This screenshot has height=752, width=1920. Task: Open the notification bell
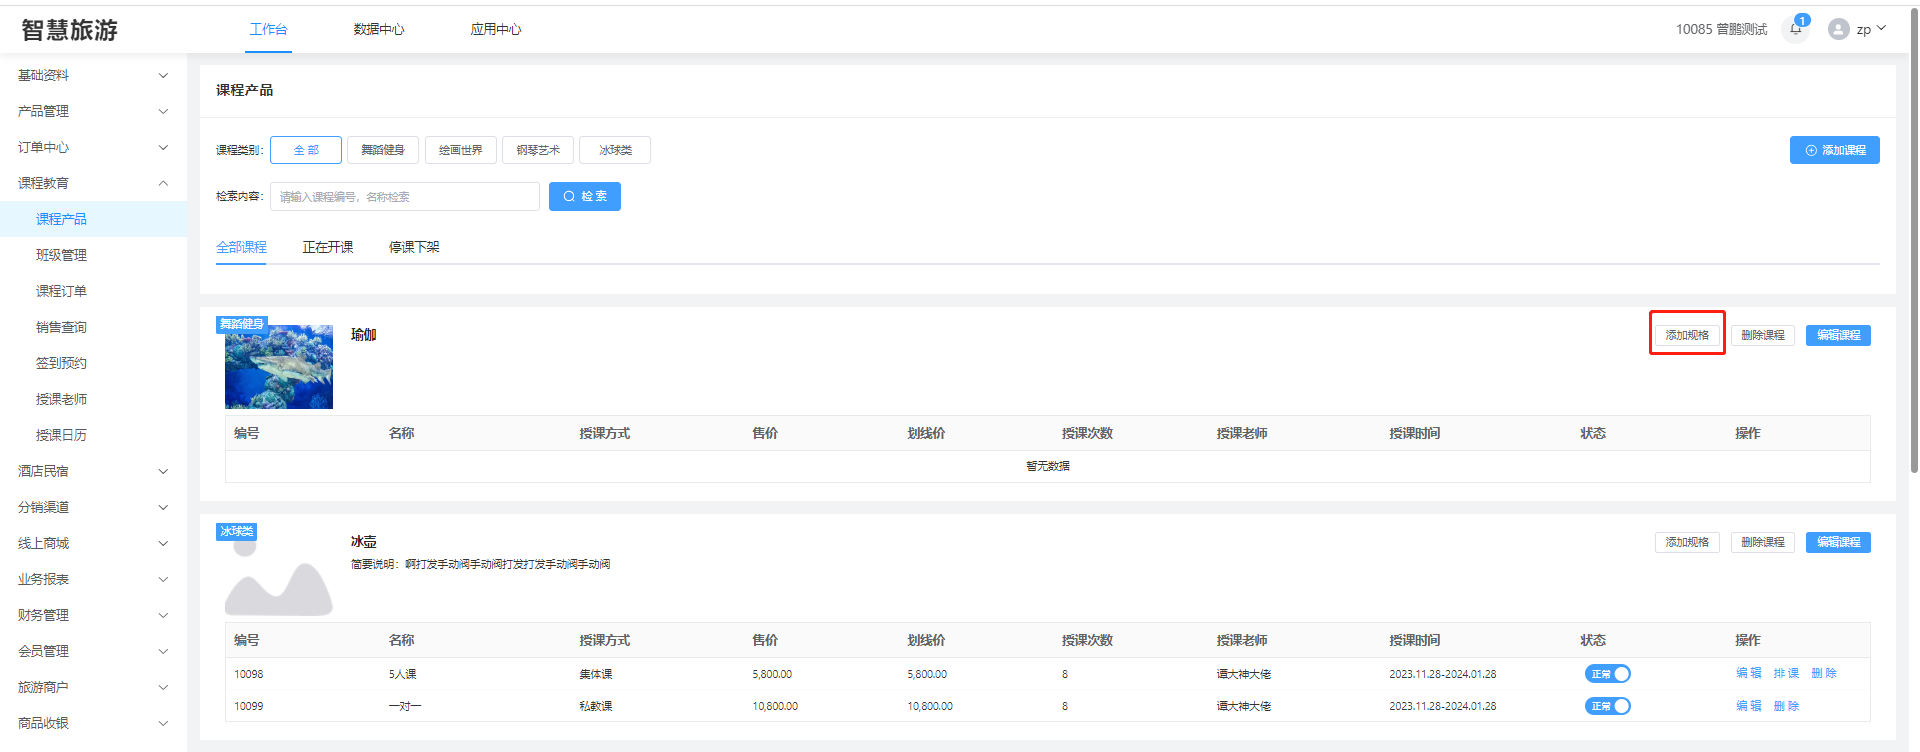pos(1796,29)
